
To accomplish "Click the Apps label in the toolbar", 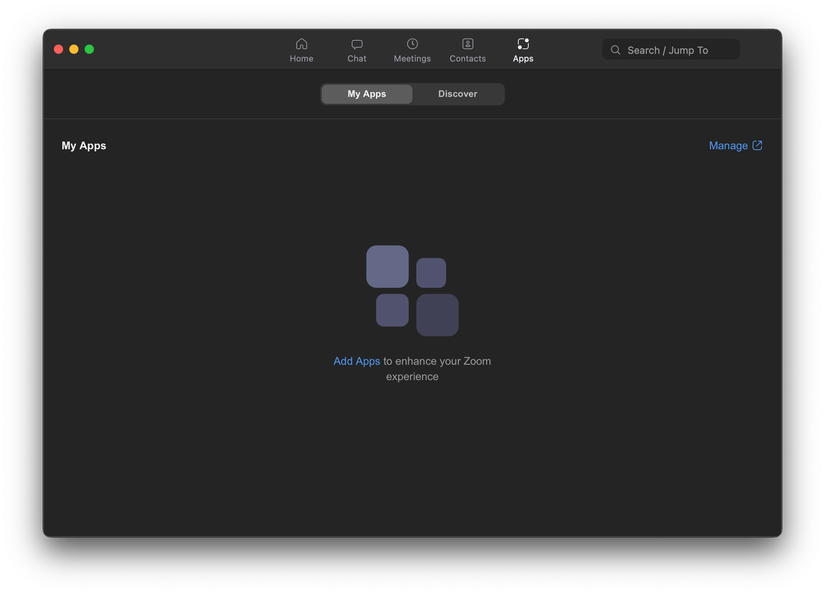I will tap(522, 58).
